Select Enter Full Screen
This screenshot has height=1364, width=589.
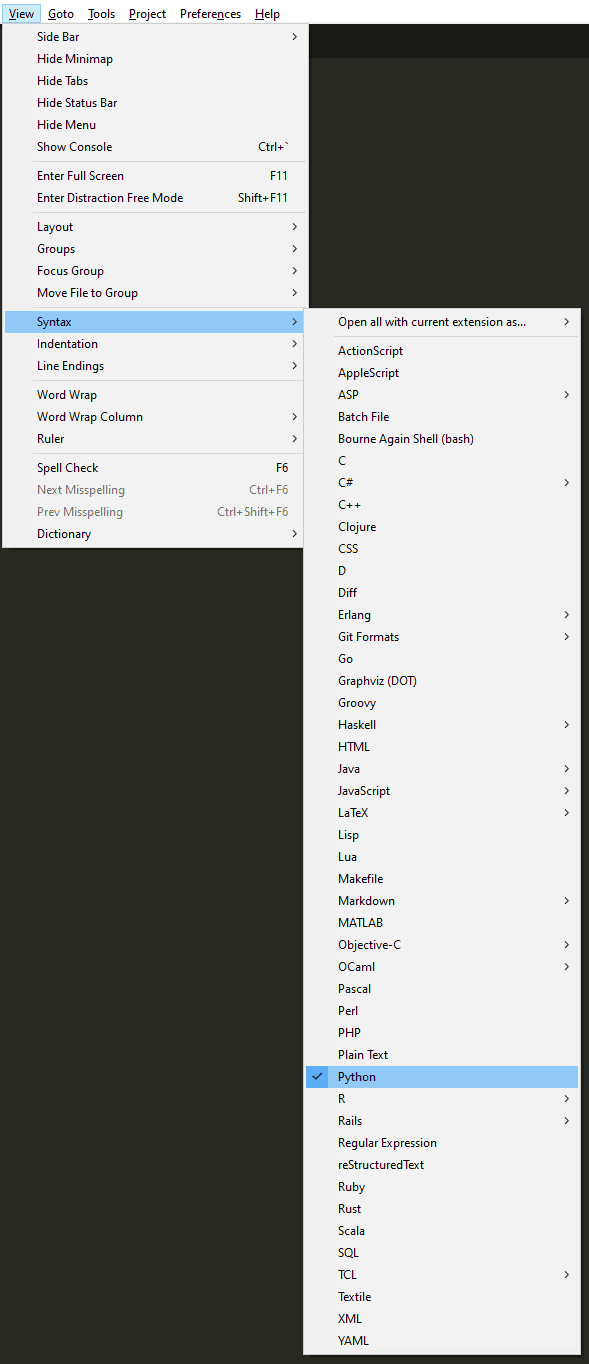(x=155, y=176)
